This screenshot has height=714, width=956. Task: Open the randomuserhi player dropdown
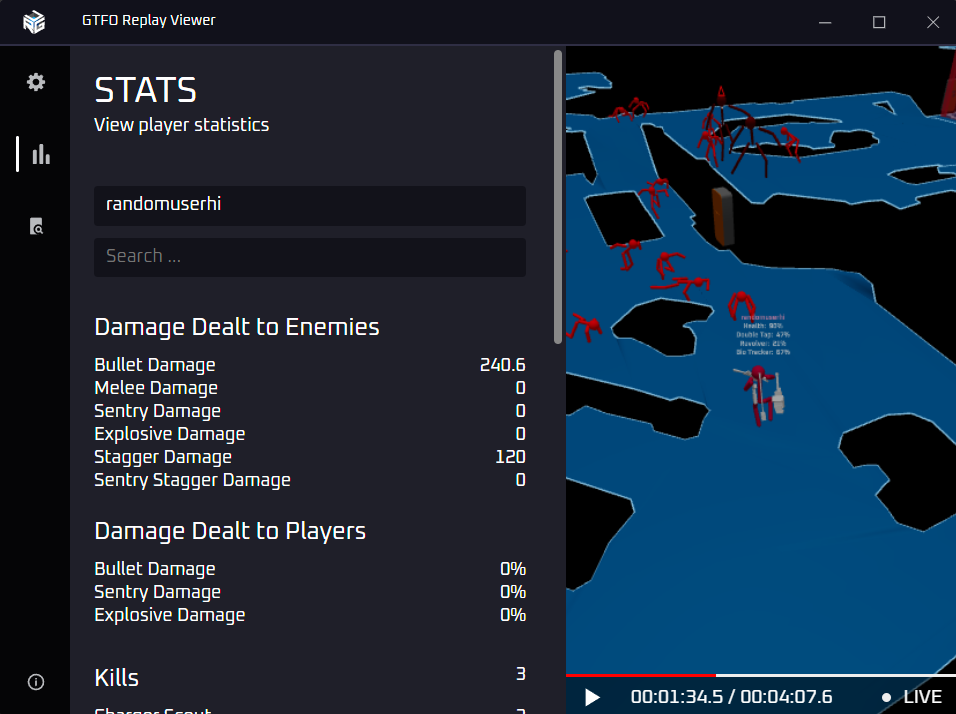[310, 205]
